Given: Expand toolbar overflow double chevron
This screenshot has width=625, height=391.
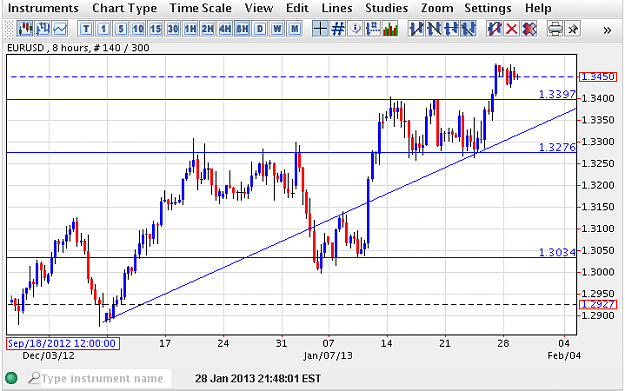Looking at the screenshot, I should [x=607, y=30].
